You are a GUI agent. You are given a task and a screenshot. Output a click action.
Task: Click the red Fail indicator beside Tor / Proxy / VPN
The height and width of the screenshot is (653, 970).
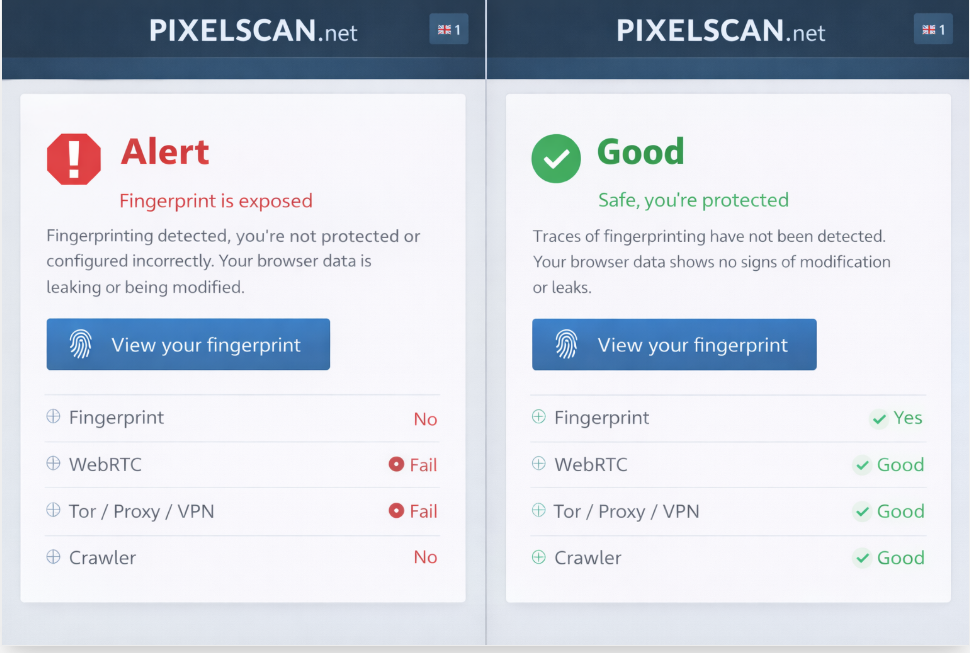pos(413,511)
